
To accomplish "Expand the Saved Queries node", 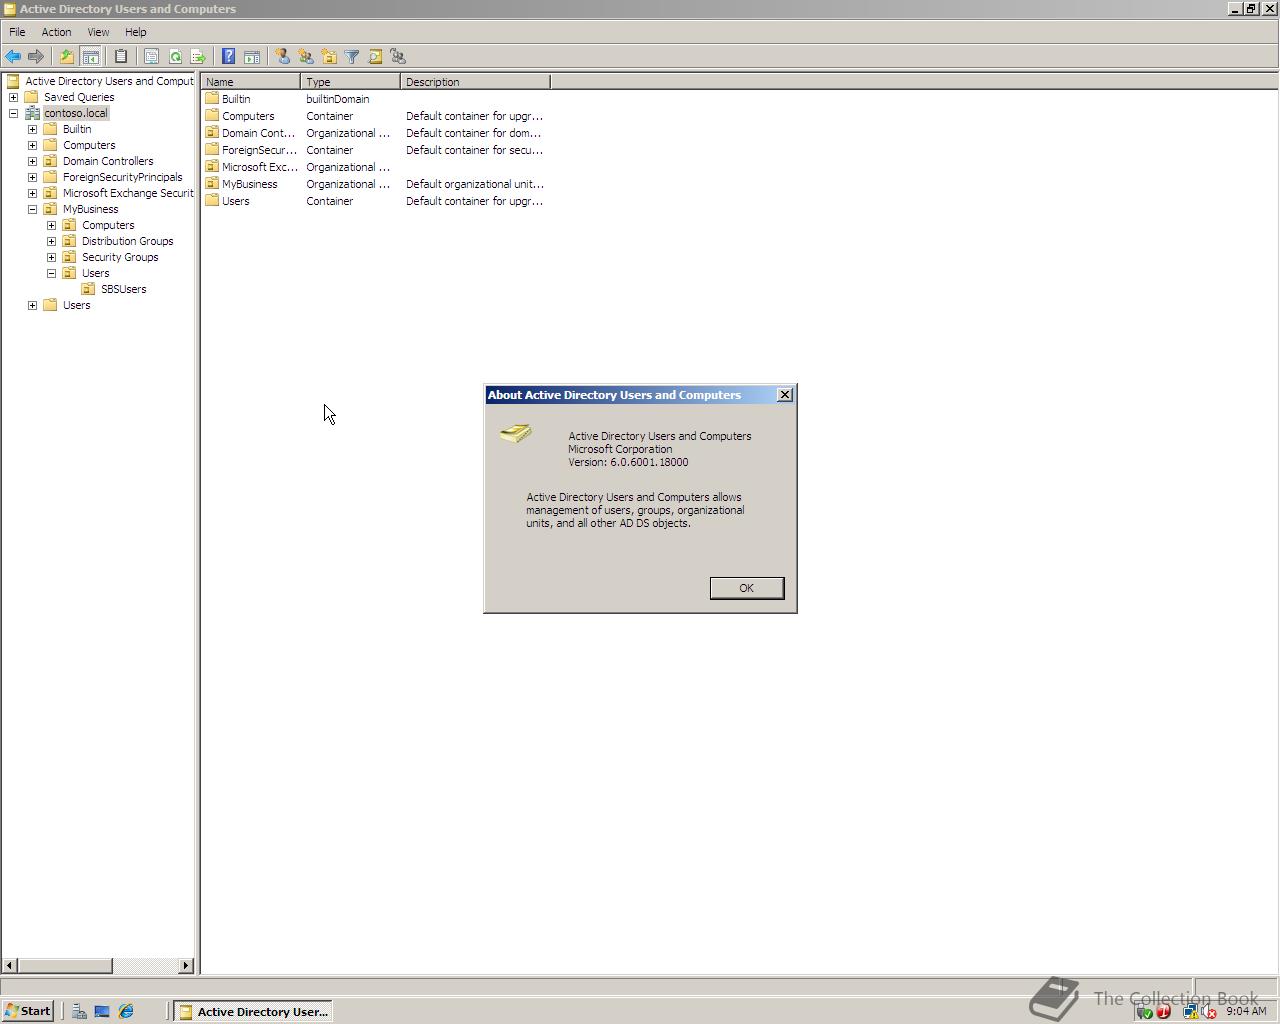I will click(13, 97).
